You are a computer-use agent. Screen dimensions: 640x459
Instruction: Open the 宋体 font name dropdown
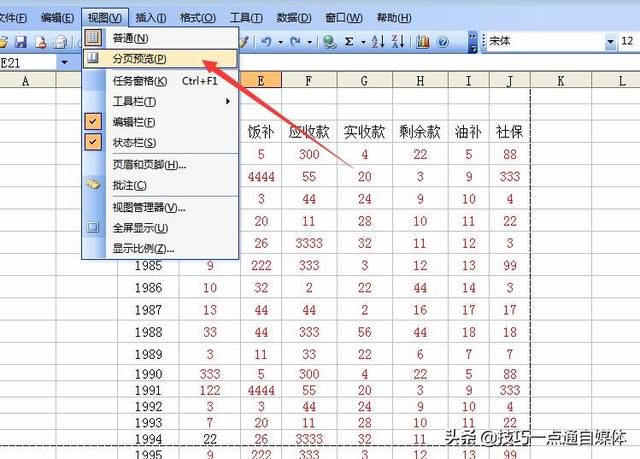click(610, 41)
